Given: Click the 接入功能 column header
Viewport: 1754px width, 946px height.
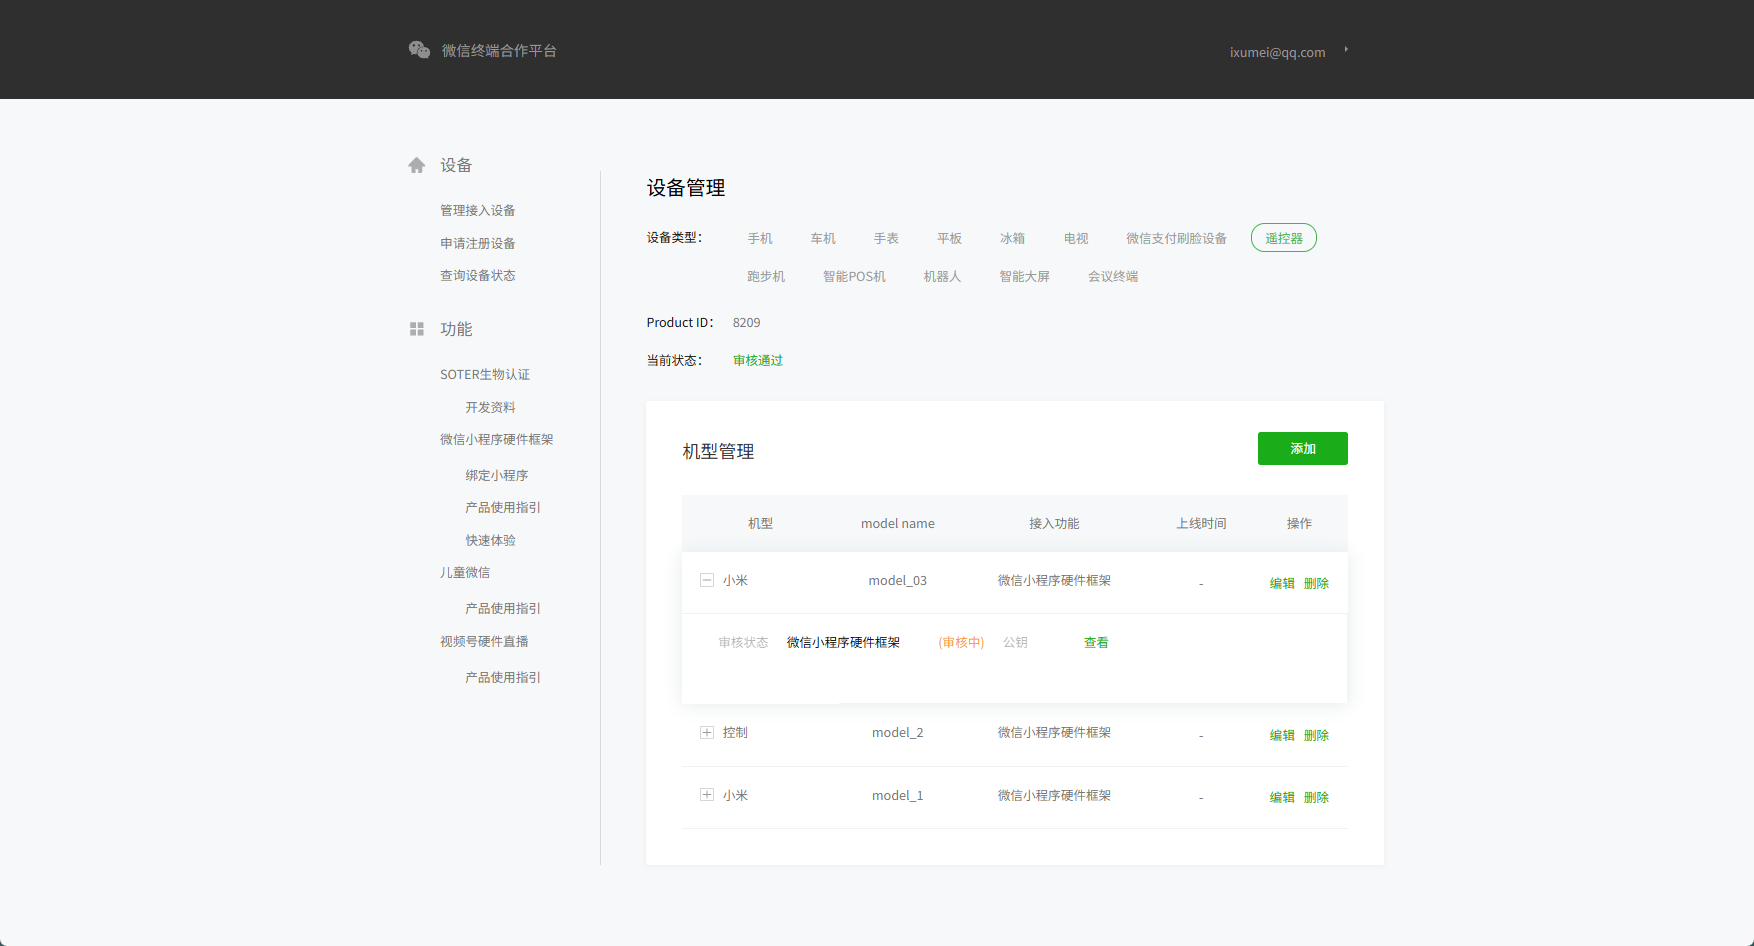Looking at the screenshot, I should pyautogui.click(x=1054, y=523).
